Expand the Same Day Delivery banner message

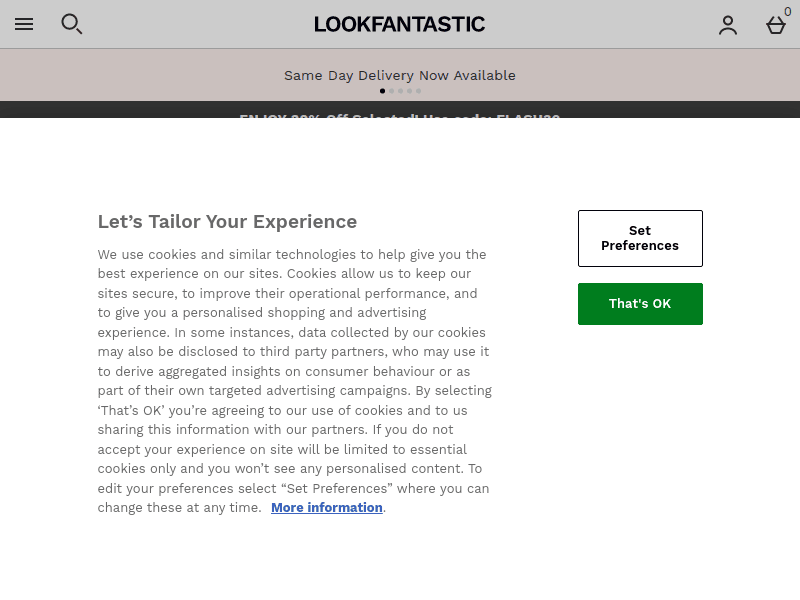400,75
